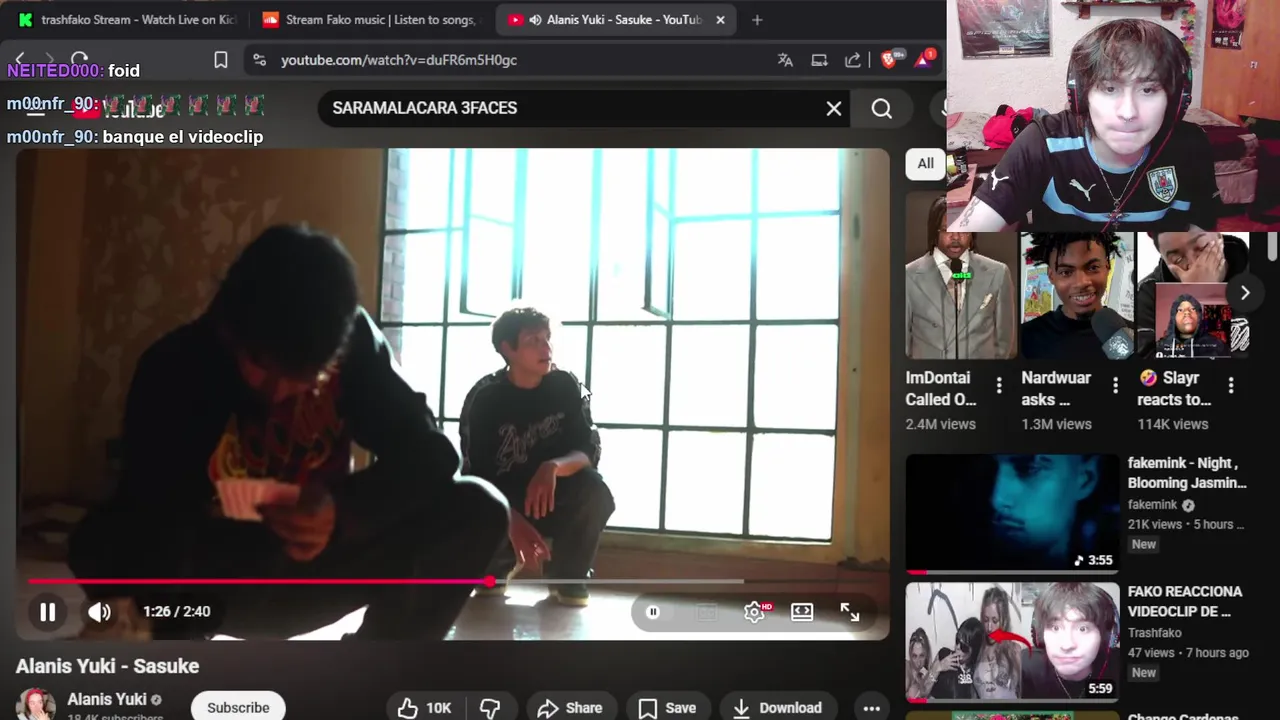Open FAKO REACCIONA VIDEOCLIP DE ... title
Image resolution: width=1280 pixels, height=720 pixels.
(1185, 601)
